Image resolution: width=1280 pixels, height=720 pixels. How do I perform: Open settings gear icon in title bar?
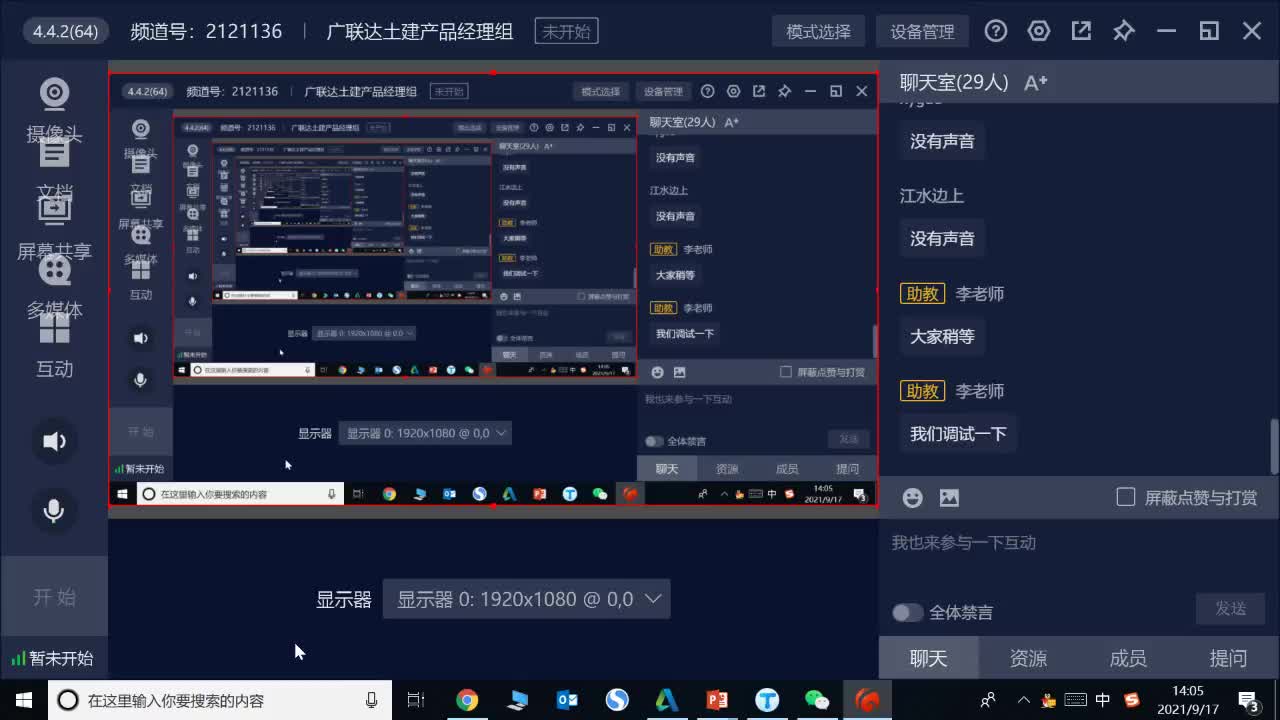(x=1039, y=31)
